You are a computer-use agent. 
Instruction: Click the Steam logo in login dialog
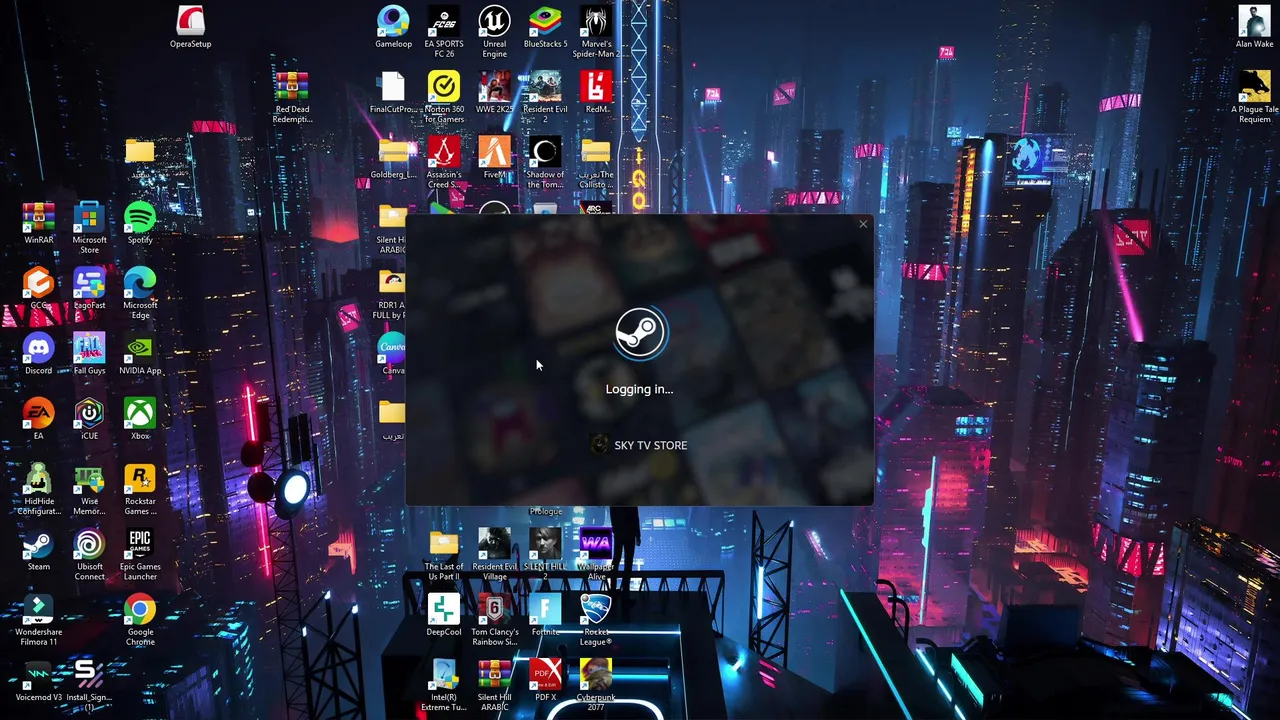tap(640, 333)
